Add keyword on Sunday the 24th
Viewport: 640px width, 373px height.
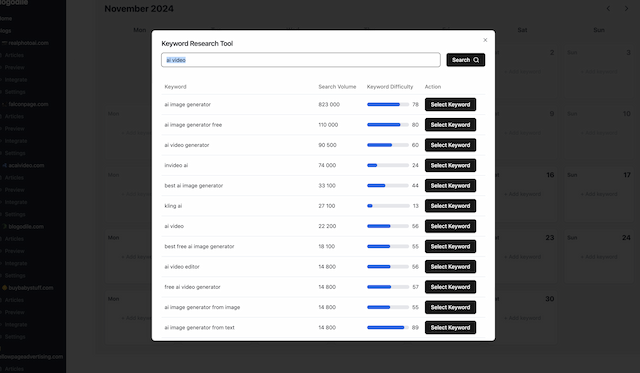point(599,257)
